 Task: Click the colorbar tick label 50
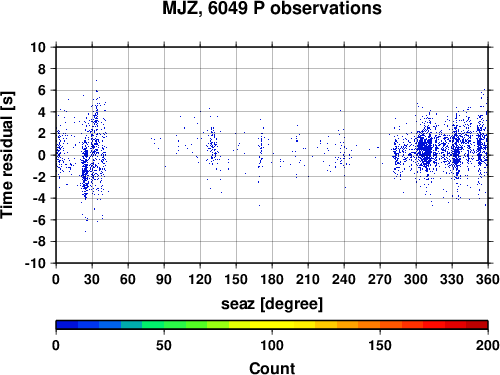164,345
